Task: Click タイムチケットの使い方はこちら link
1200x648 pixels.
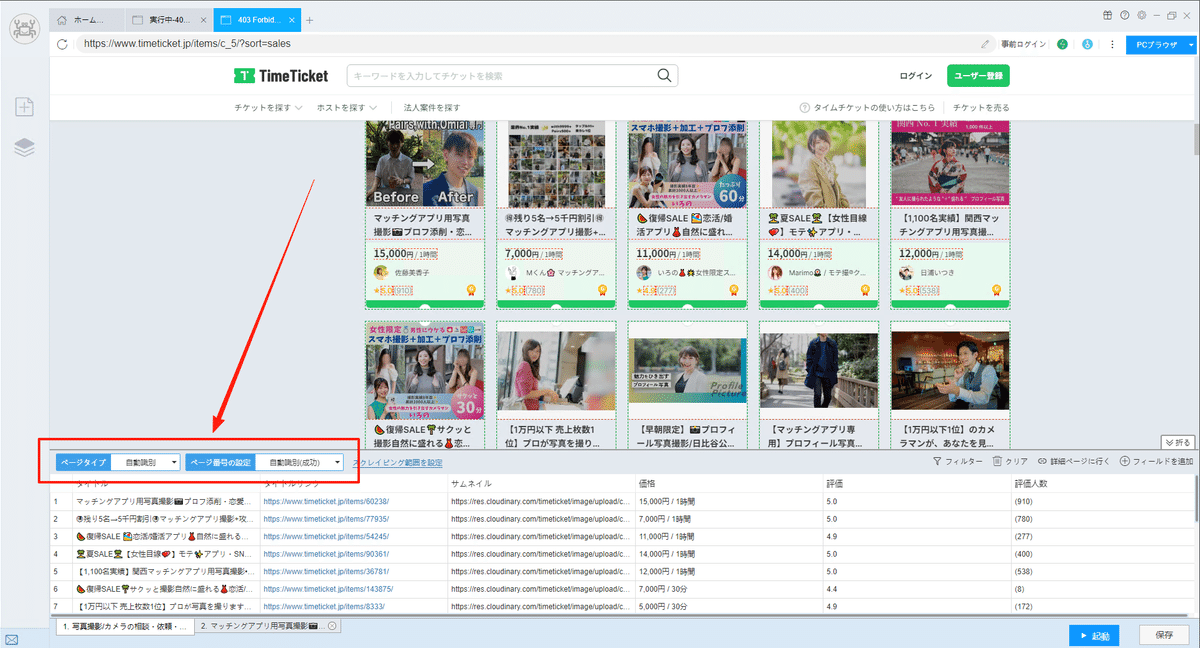Action: coord(867,107)
